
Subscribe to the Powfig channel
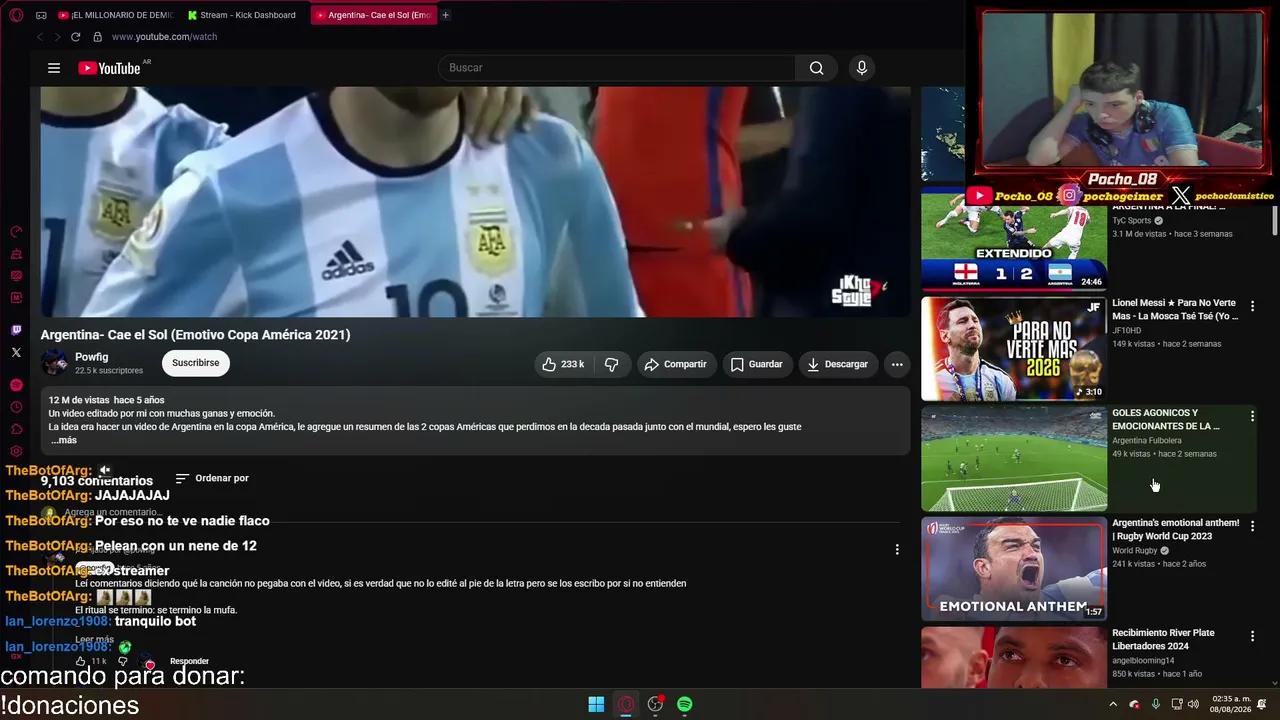tap(196, 363)
